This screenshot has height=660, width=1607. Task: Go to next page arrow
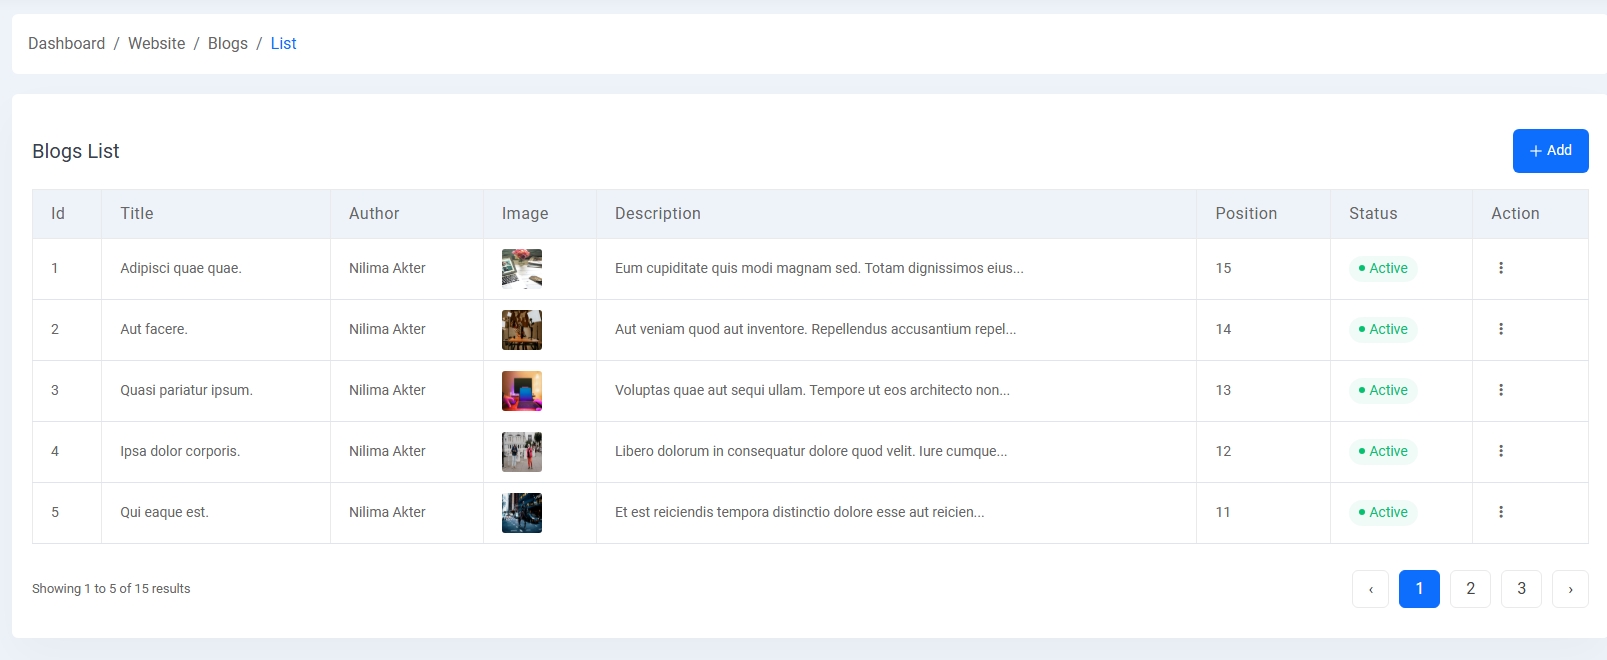click(1570, 589)
